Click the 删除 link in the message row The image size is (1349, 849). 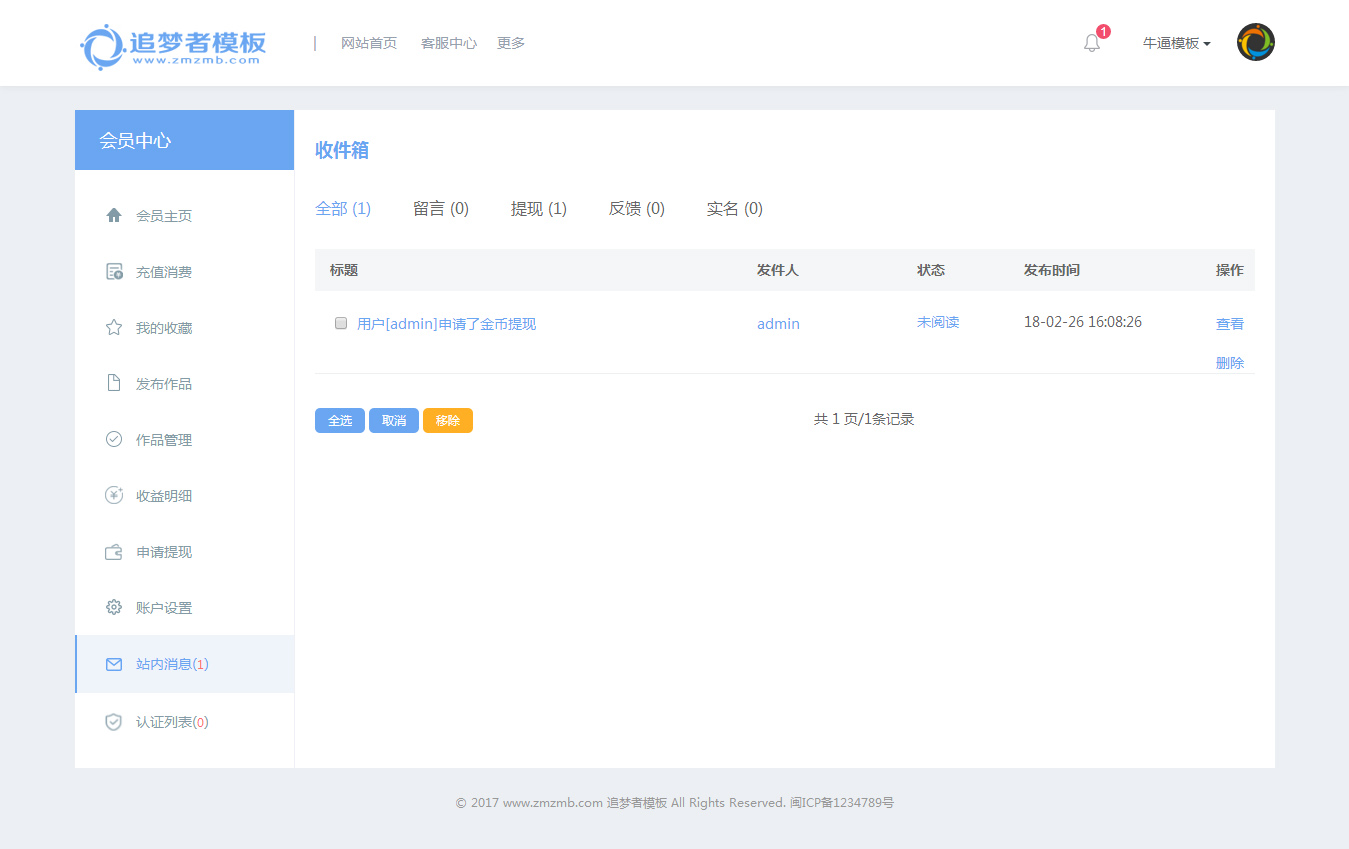coord(1229,363)
